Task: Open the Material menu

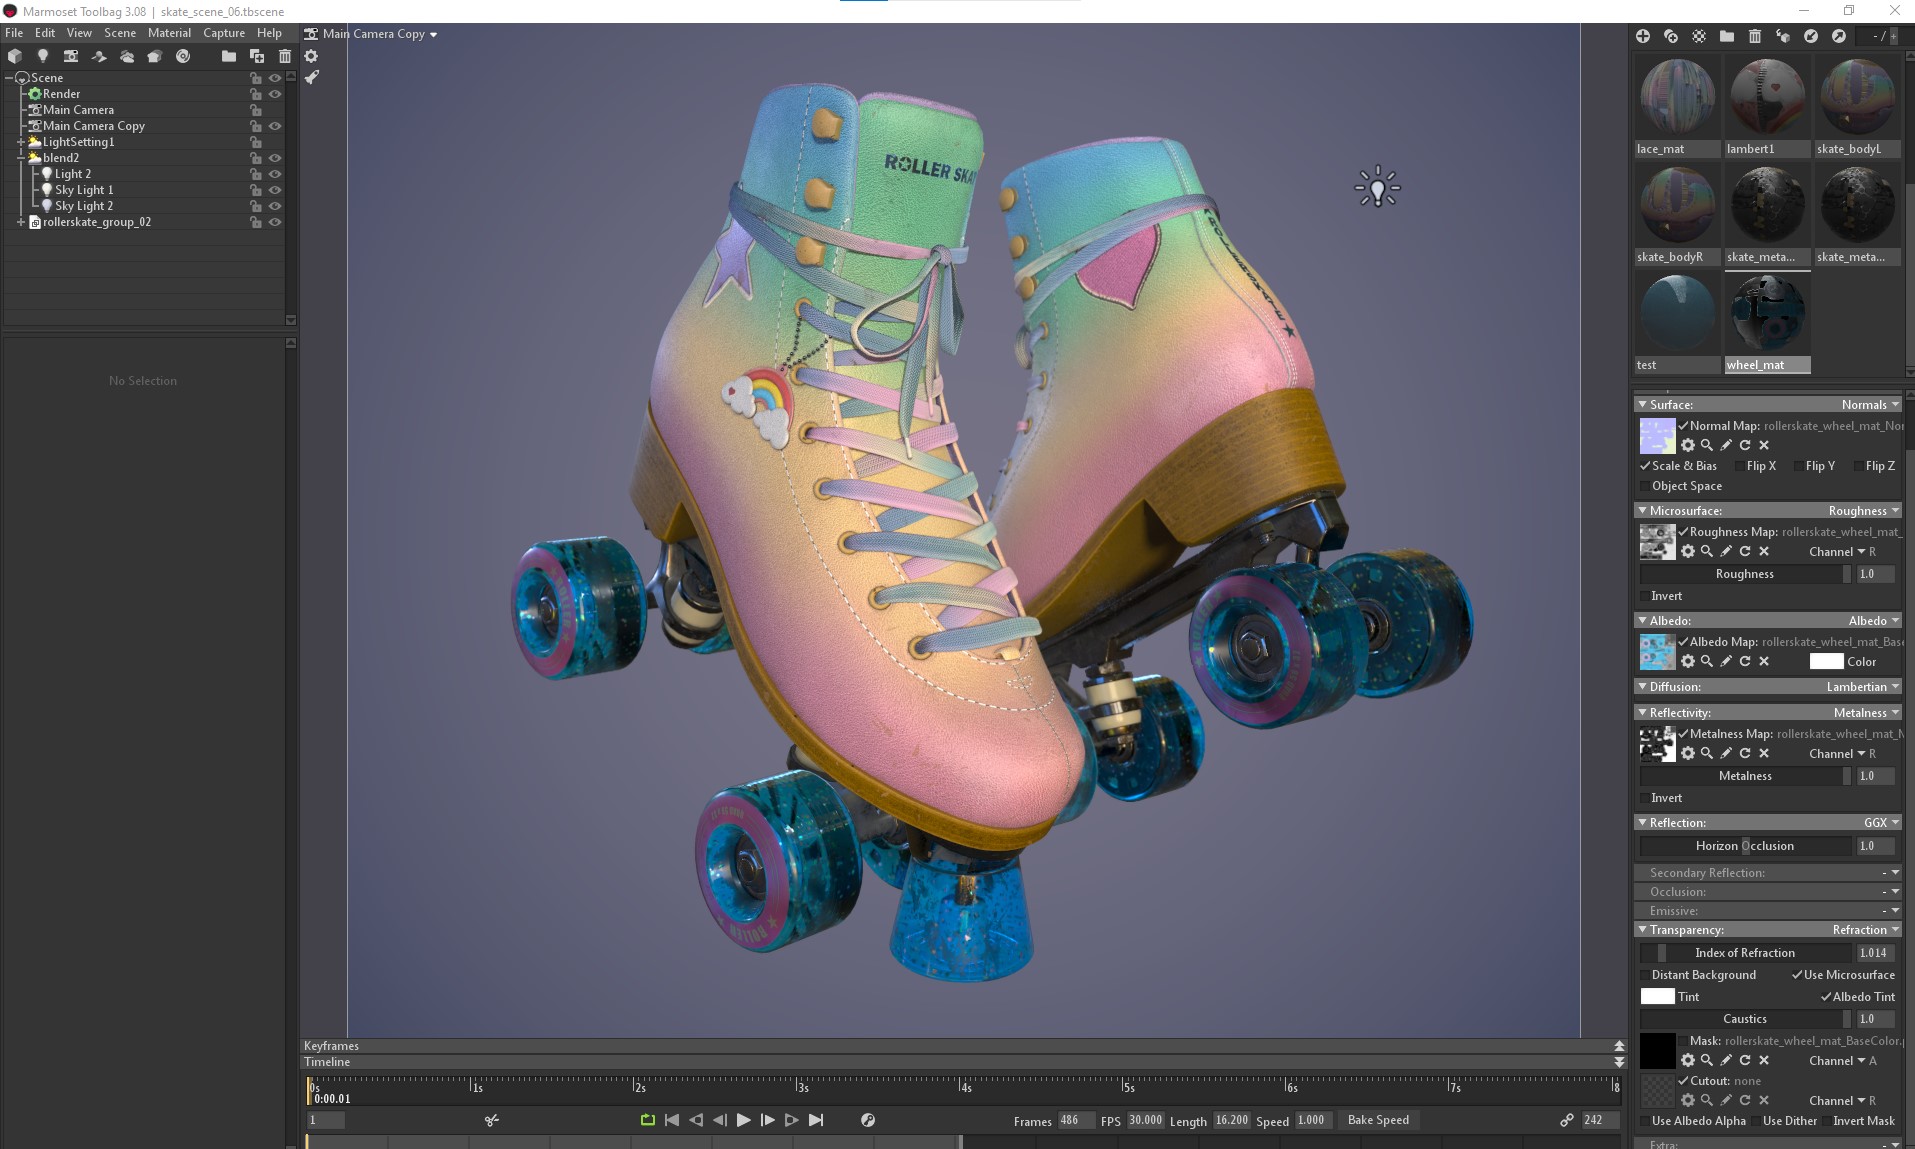Action: coord(169,33)
